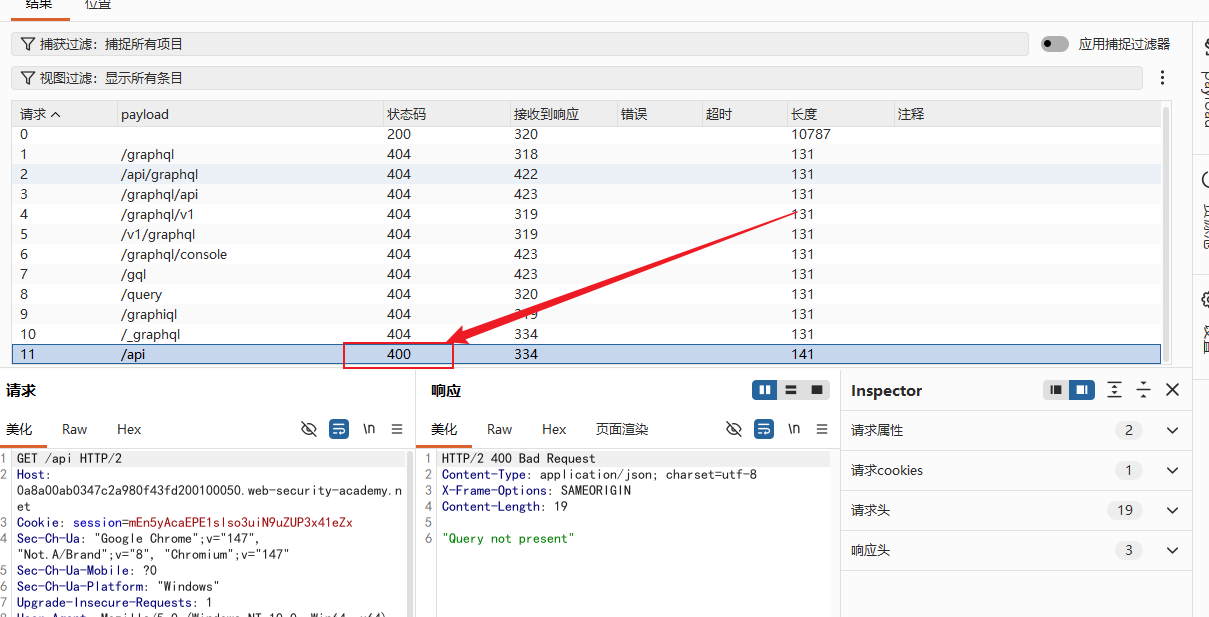Toggle line wrap in the response panel
This screenshot has height=617, width=1209.
(x=764, y=429)
